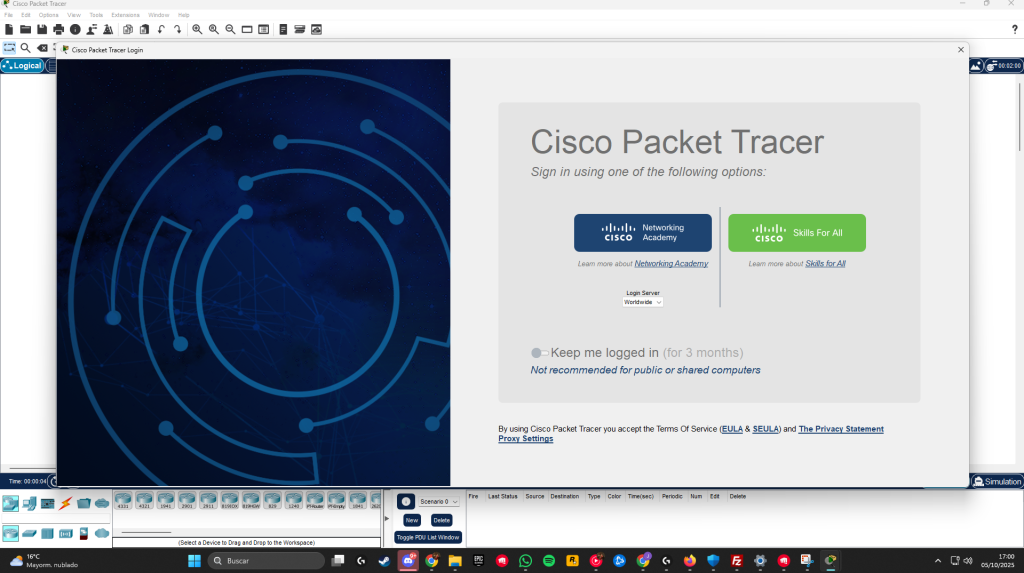Select the 2911 router device
1024x573 pixels.
208,500
